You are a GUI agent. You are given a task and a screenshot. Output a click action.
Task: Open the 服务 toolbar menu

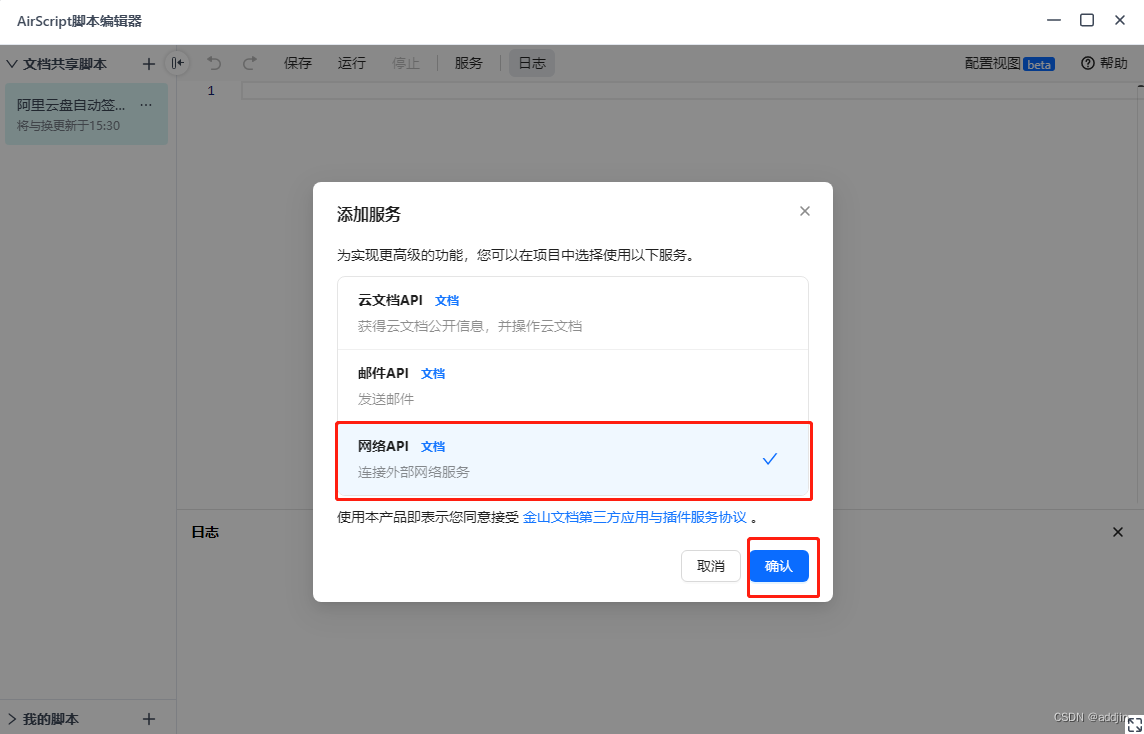click(468, 63)
